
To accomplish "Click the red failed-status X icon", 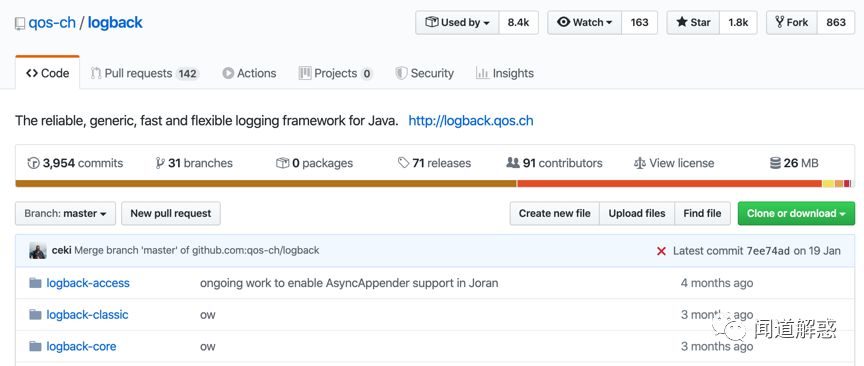I will [x=661, y=251].
